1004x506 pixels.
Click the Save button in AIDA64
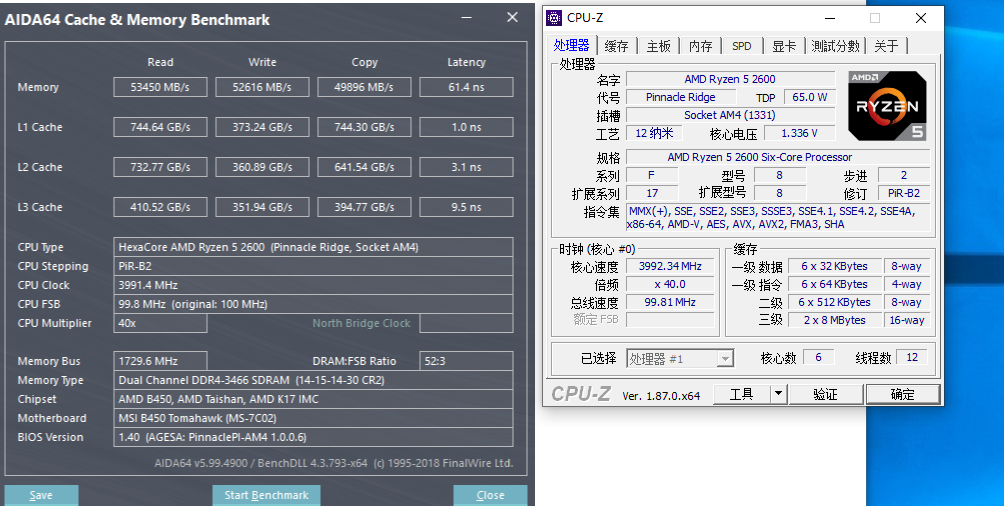(41, 495)
